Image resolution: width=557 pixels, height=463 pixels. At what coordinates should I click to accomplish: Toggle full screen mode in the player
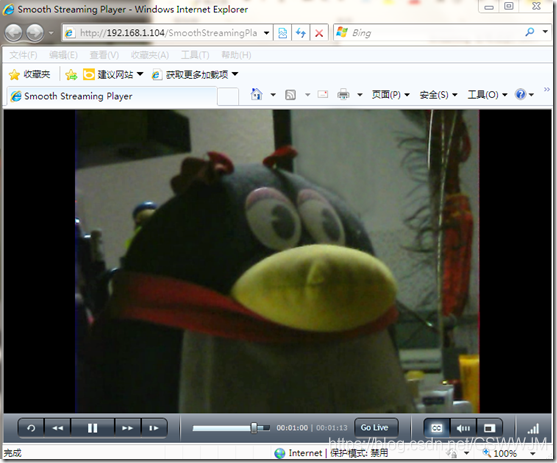pyautogui.click(x=490, y=428)
